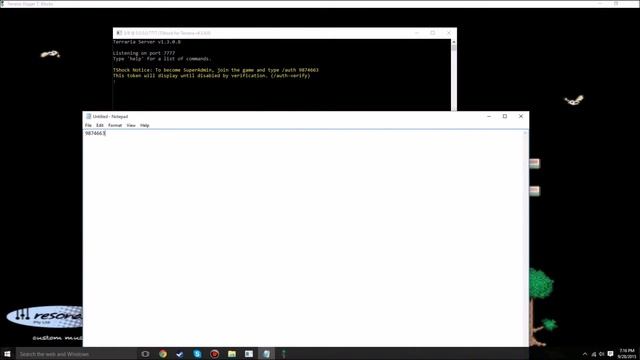Open the Edit menu in Notepad
The width and height of the screenshot is (640, 360).
[x=100, y=125]
